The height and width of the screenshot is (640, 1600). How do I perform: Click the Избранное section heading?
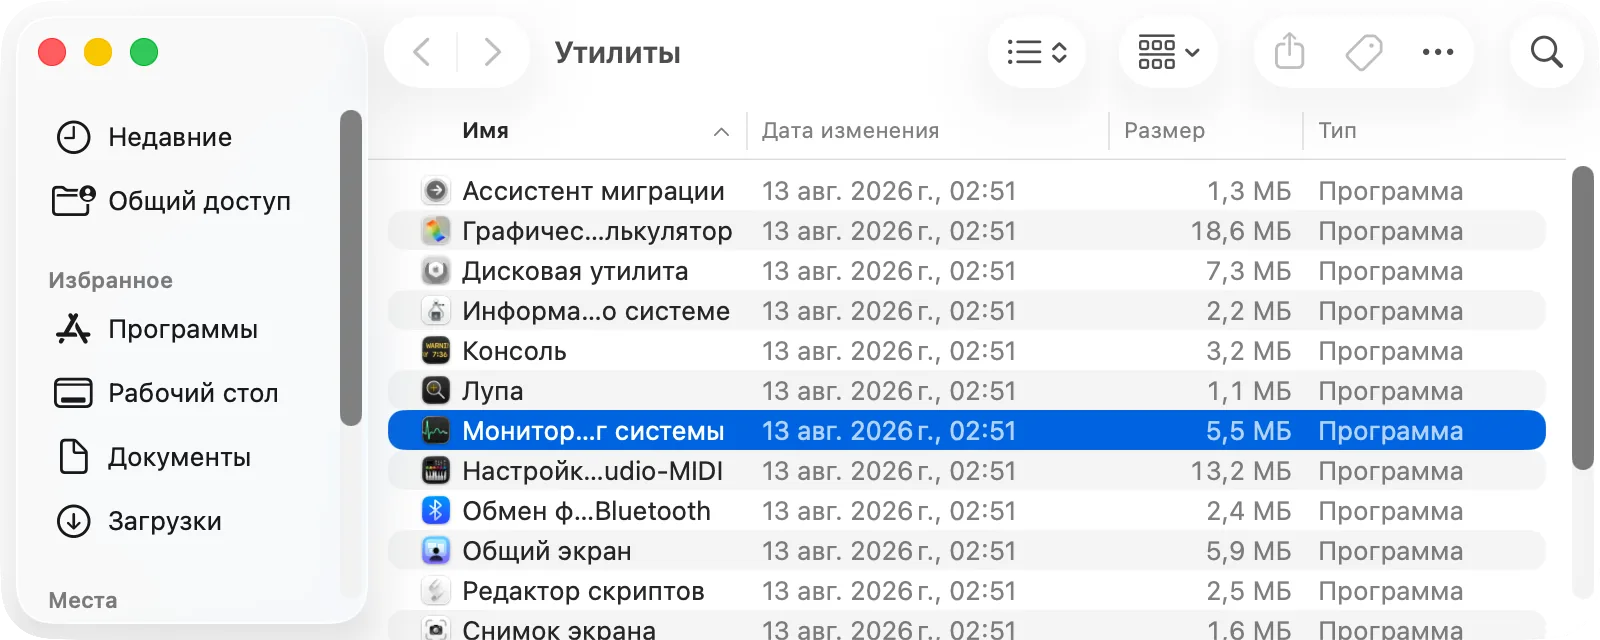110,281
